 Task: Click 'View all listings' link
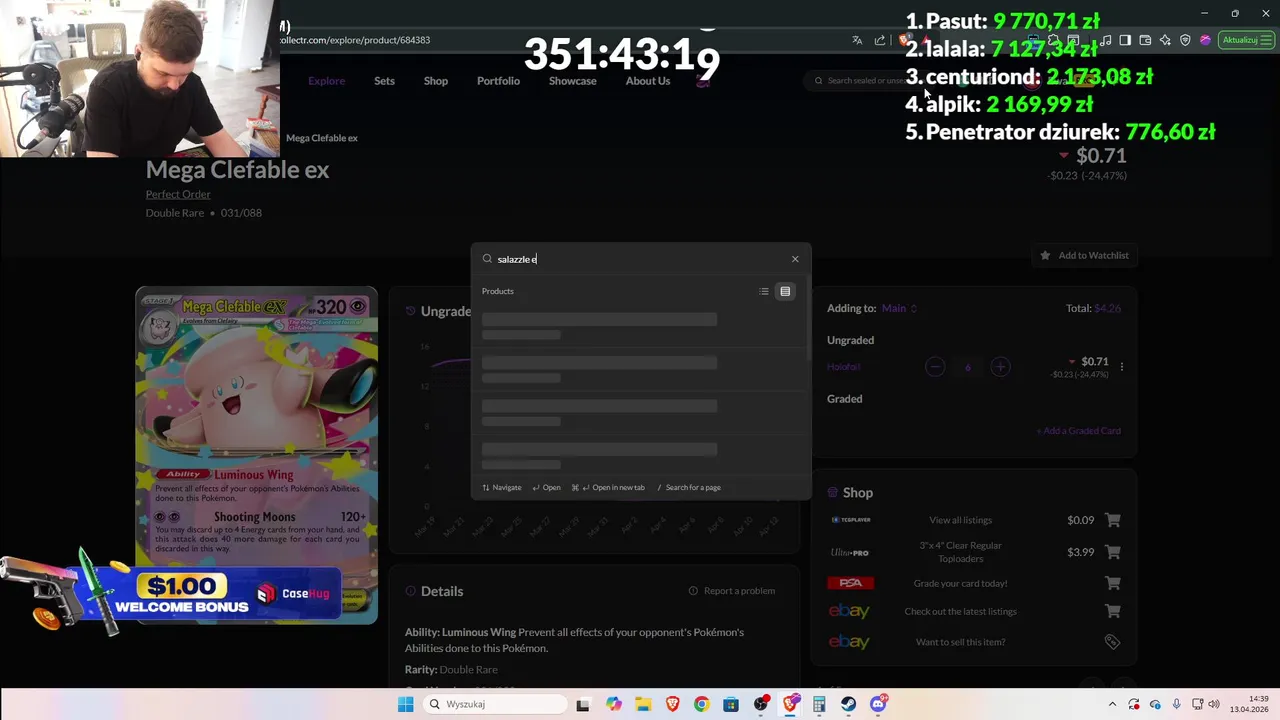coord(960,520)
